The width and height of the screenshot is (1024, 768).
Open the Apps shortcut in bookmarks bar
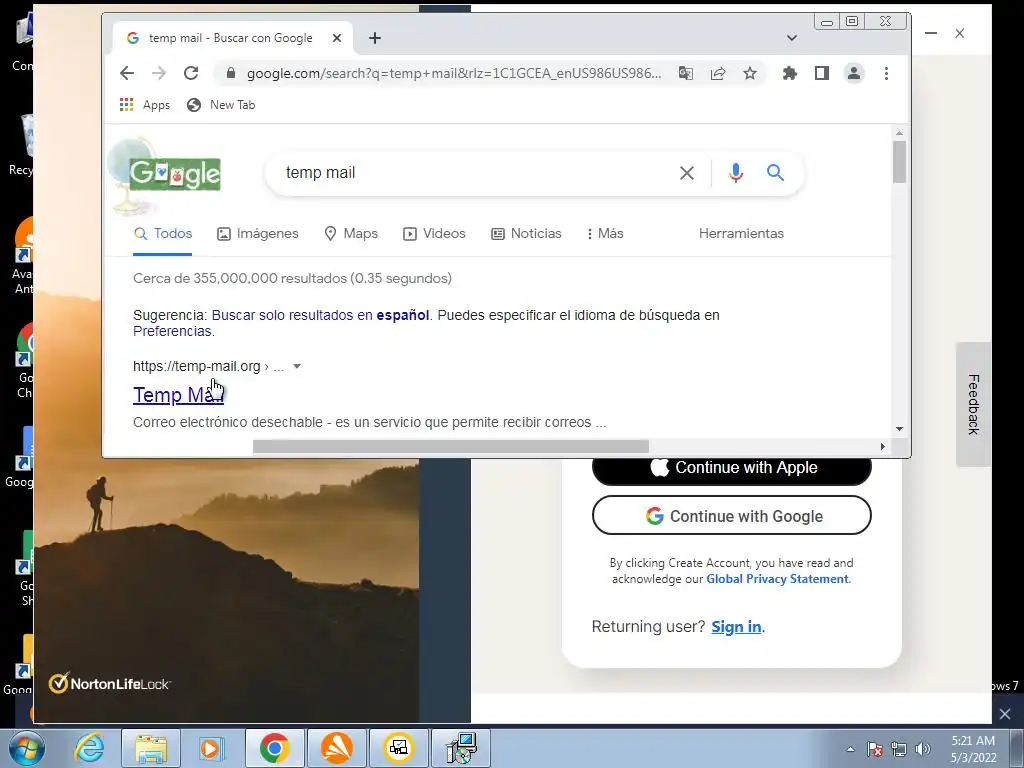pyautogui.click(x=144, y=104)
